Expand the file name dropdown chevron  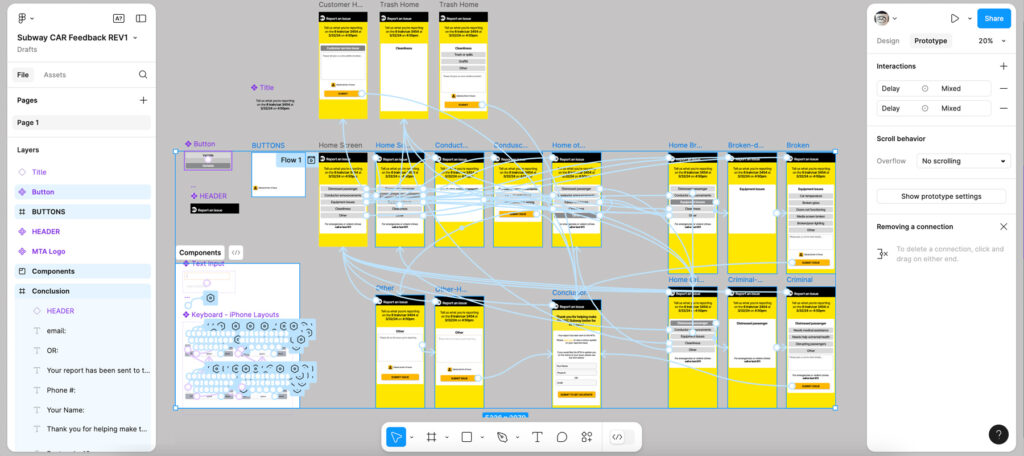[x=135, y=38]
